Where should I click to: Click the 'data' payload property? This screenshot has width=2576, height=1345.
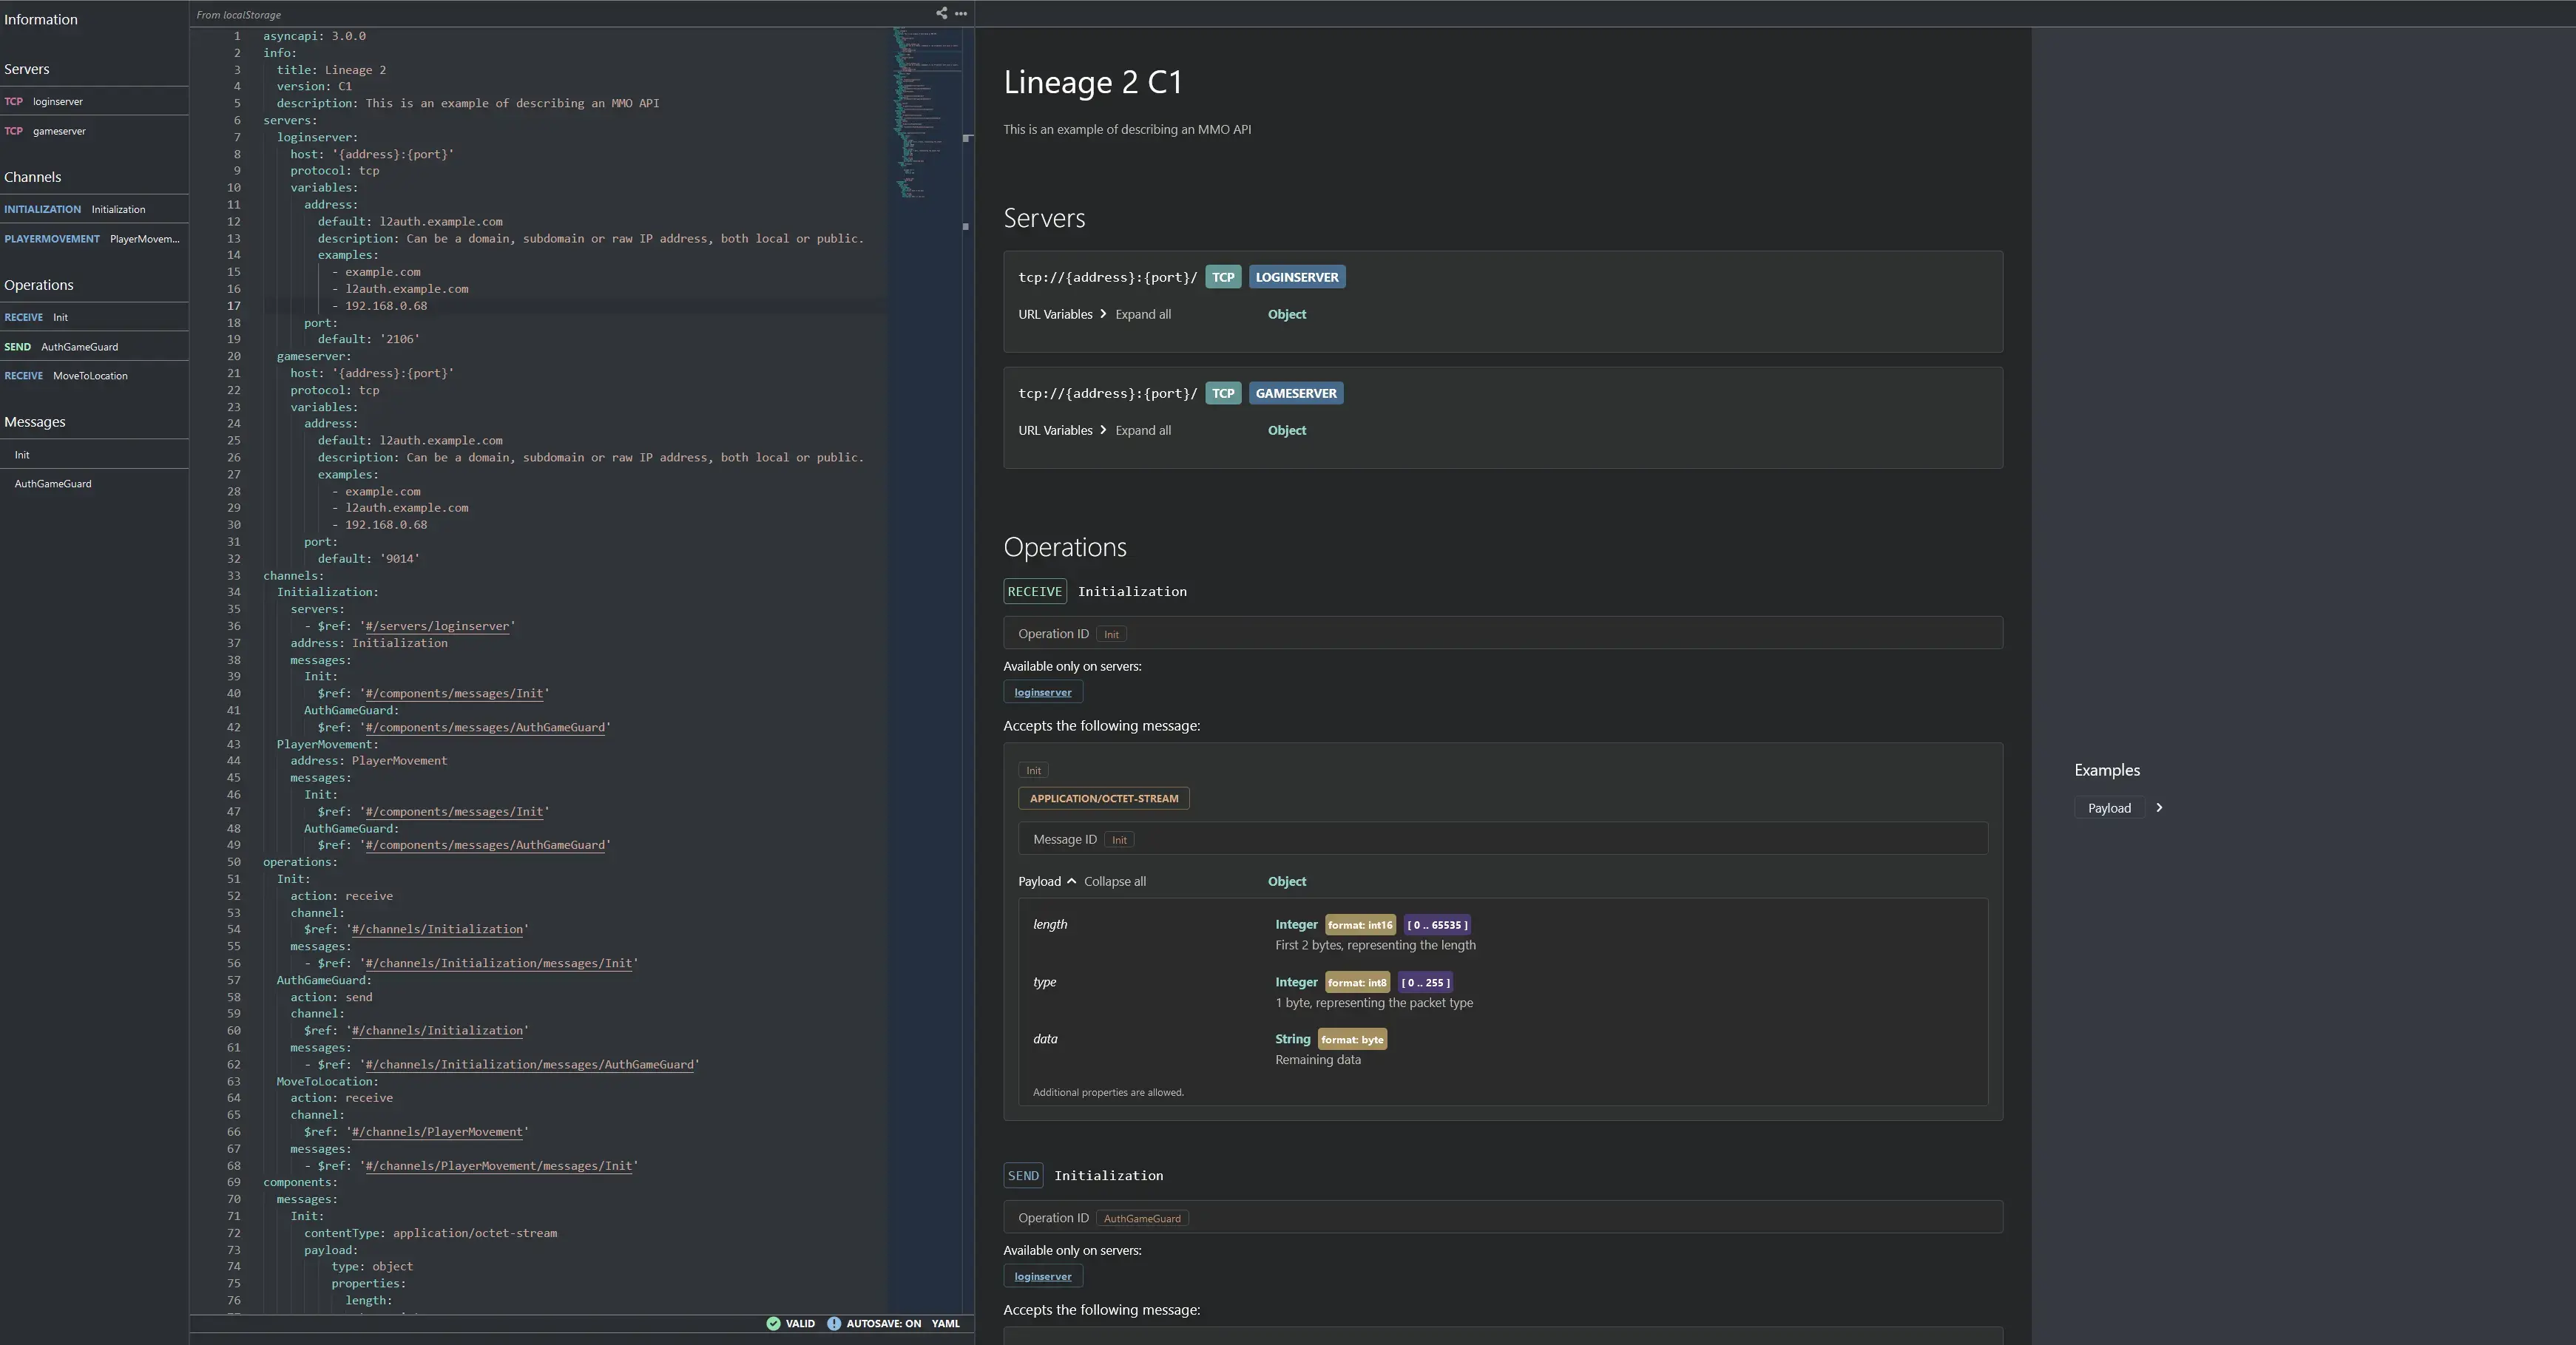tap(1045, 1039)
